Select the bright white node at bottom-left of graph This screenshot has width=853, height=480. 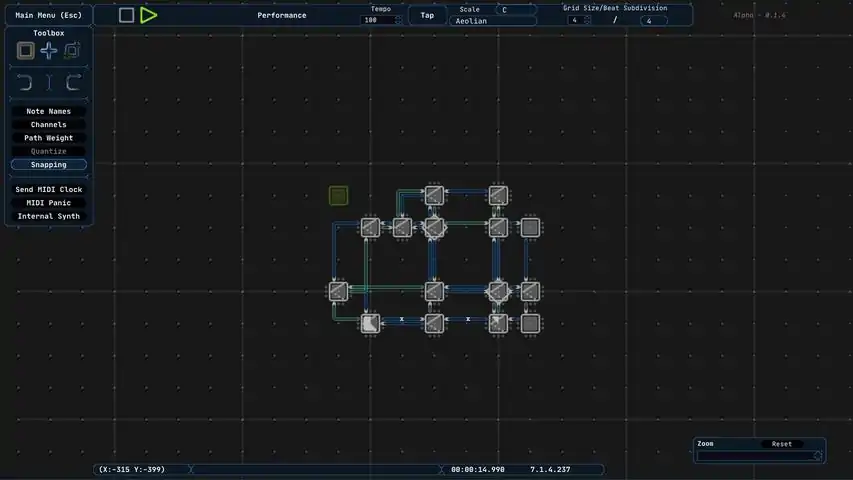pyautogui.click(x=370, y=324)
